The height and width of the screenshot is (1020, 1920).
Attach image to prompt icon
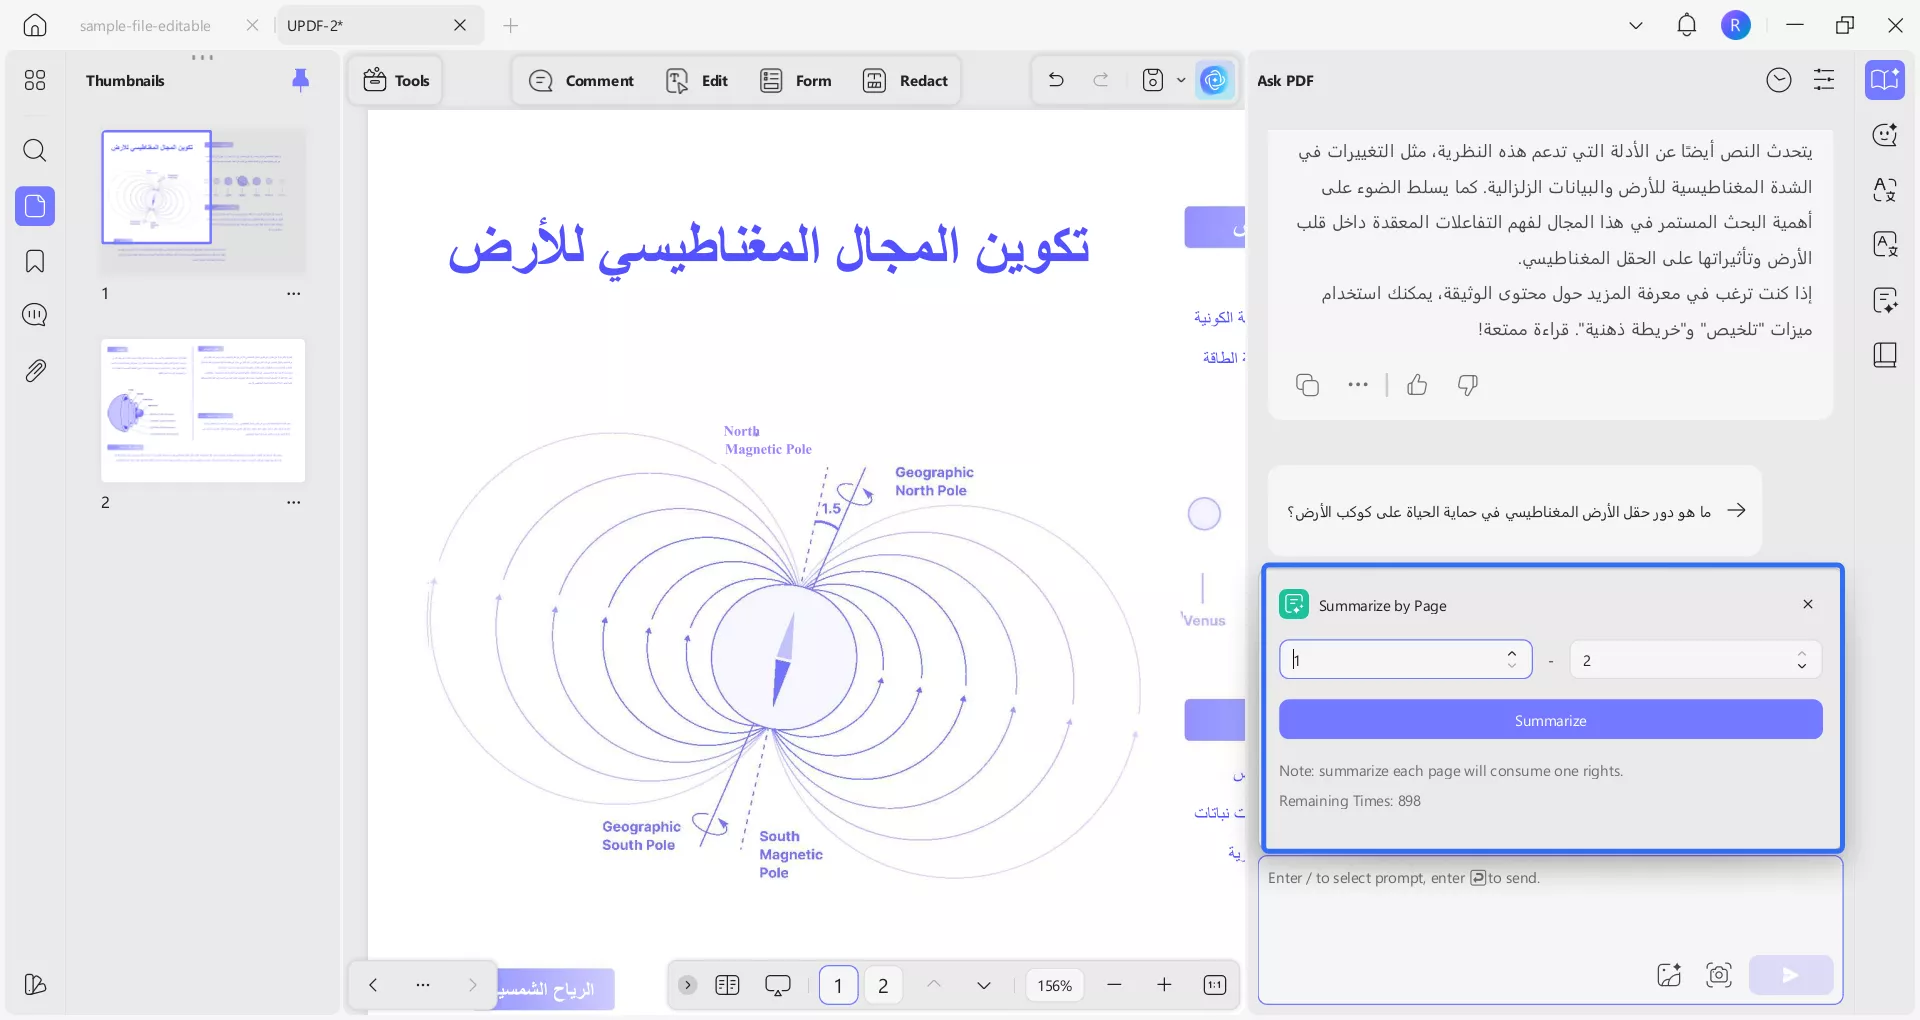(x=1669, y=975)
